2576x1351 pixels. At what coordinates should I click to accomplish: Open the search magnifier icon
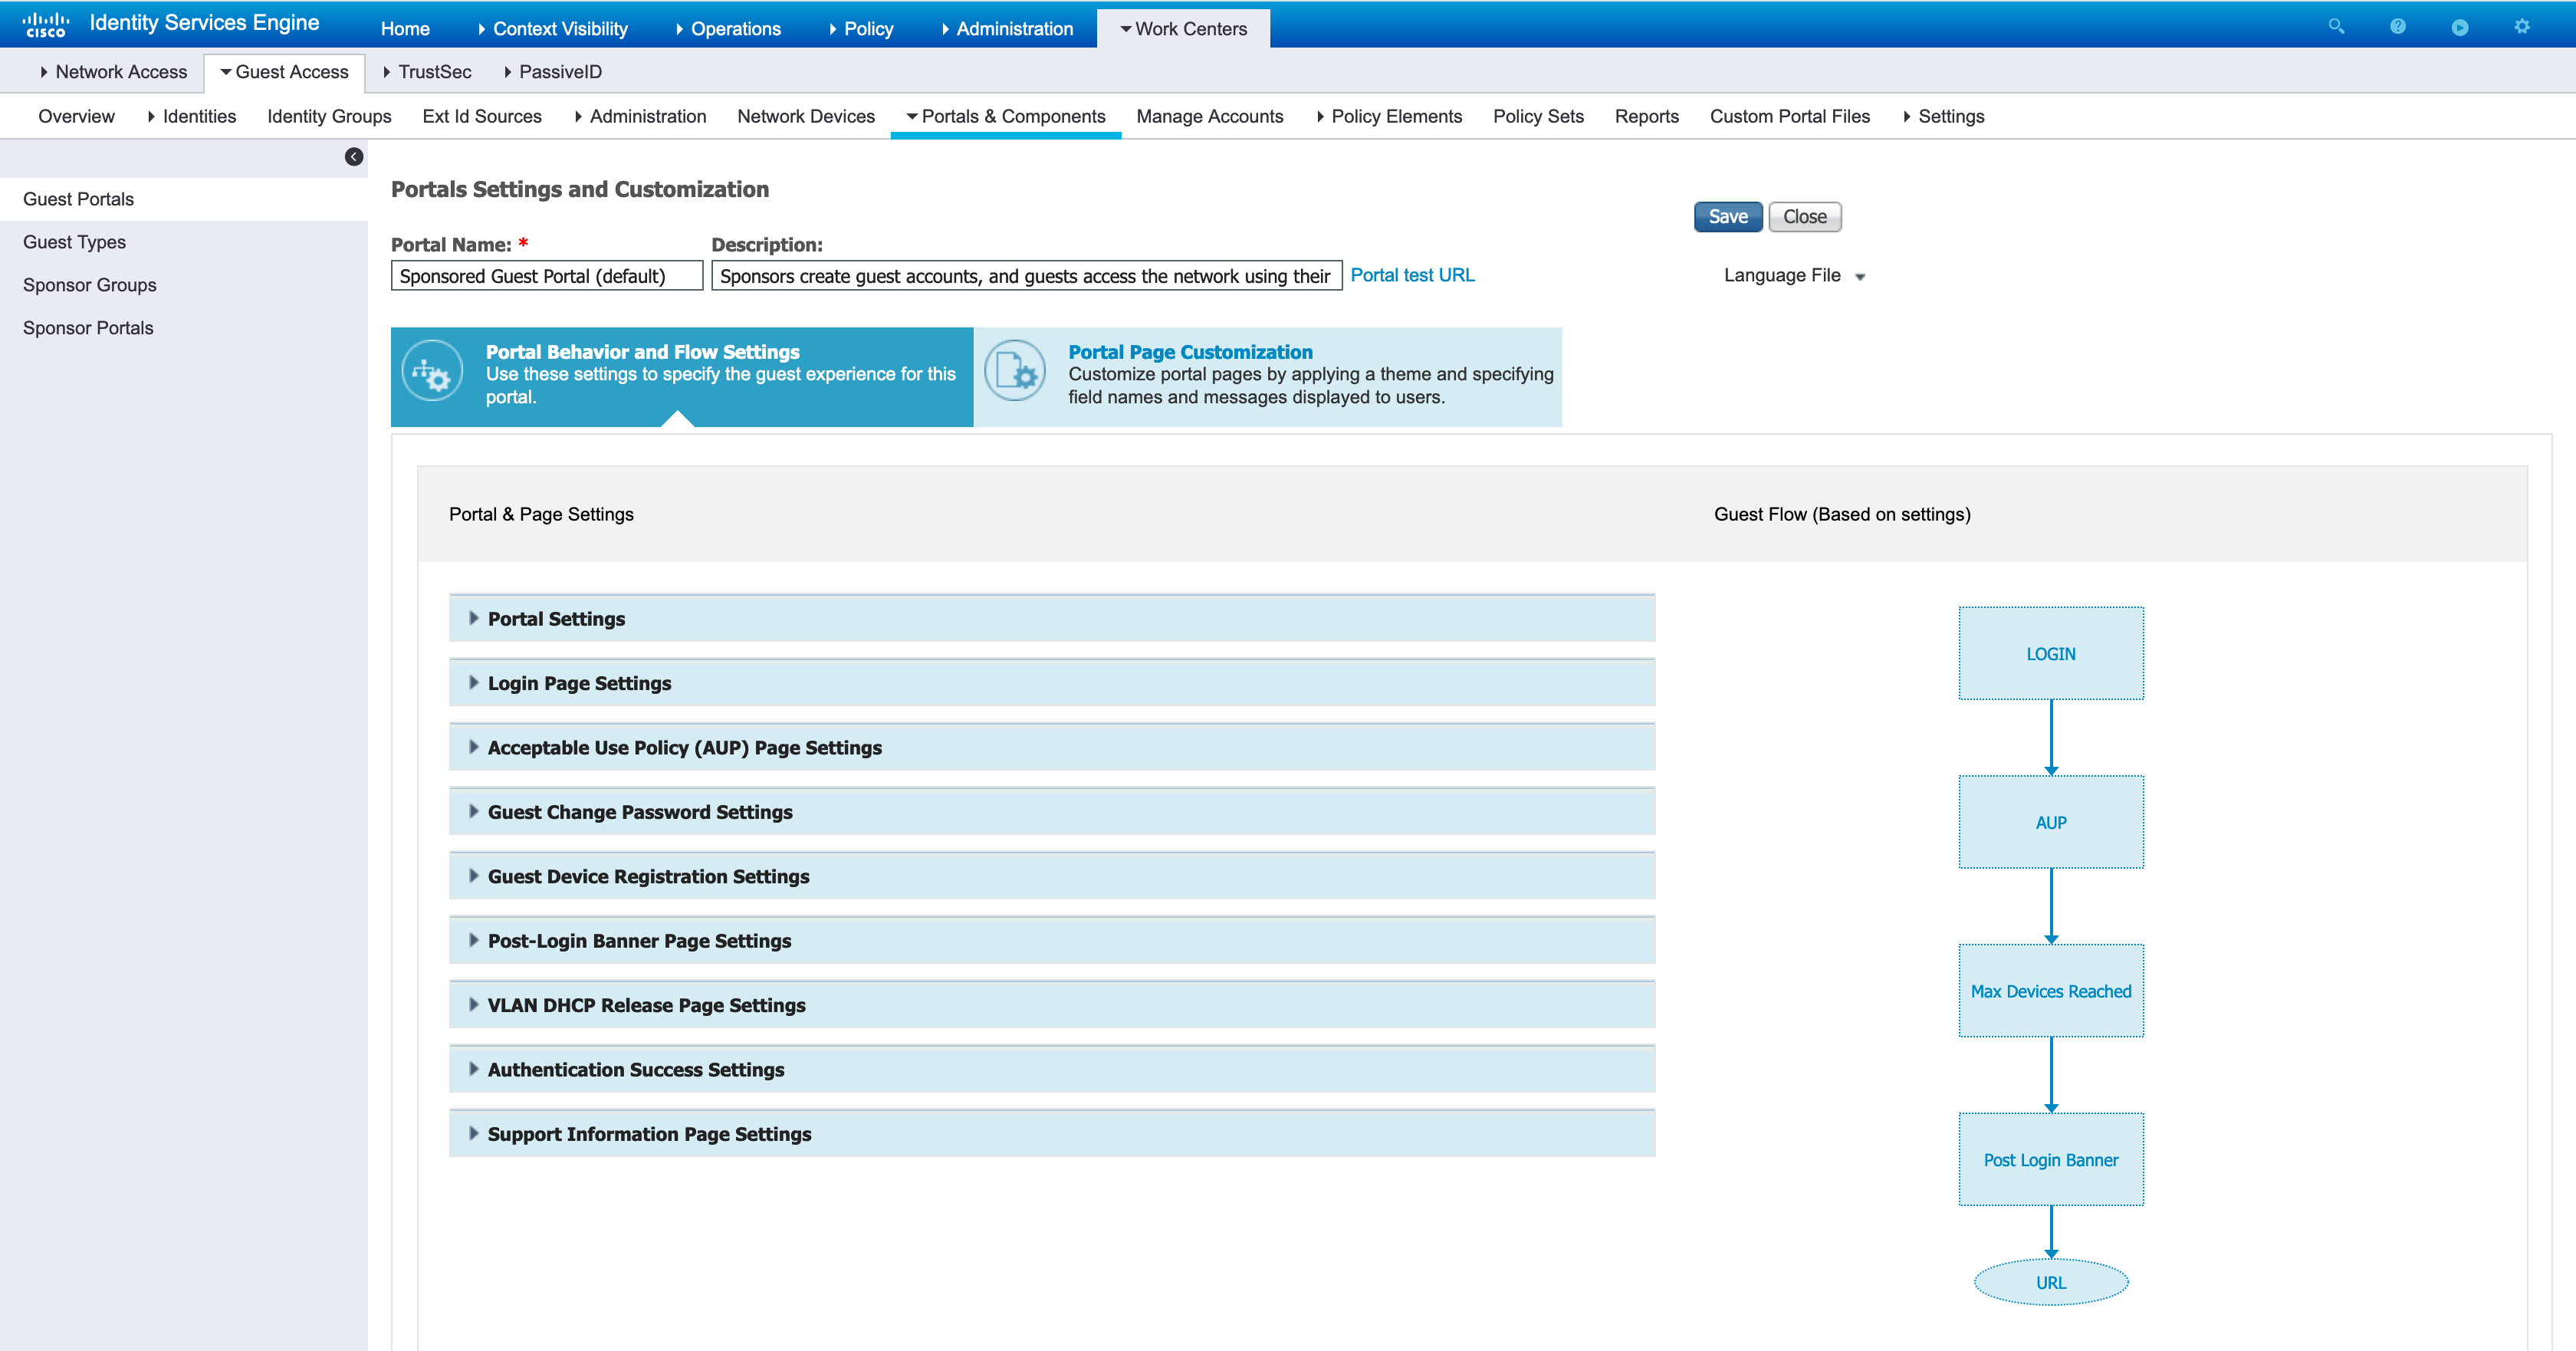[x=2336, y=27]
